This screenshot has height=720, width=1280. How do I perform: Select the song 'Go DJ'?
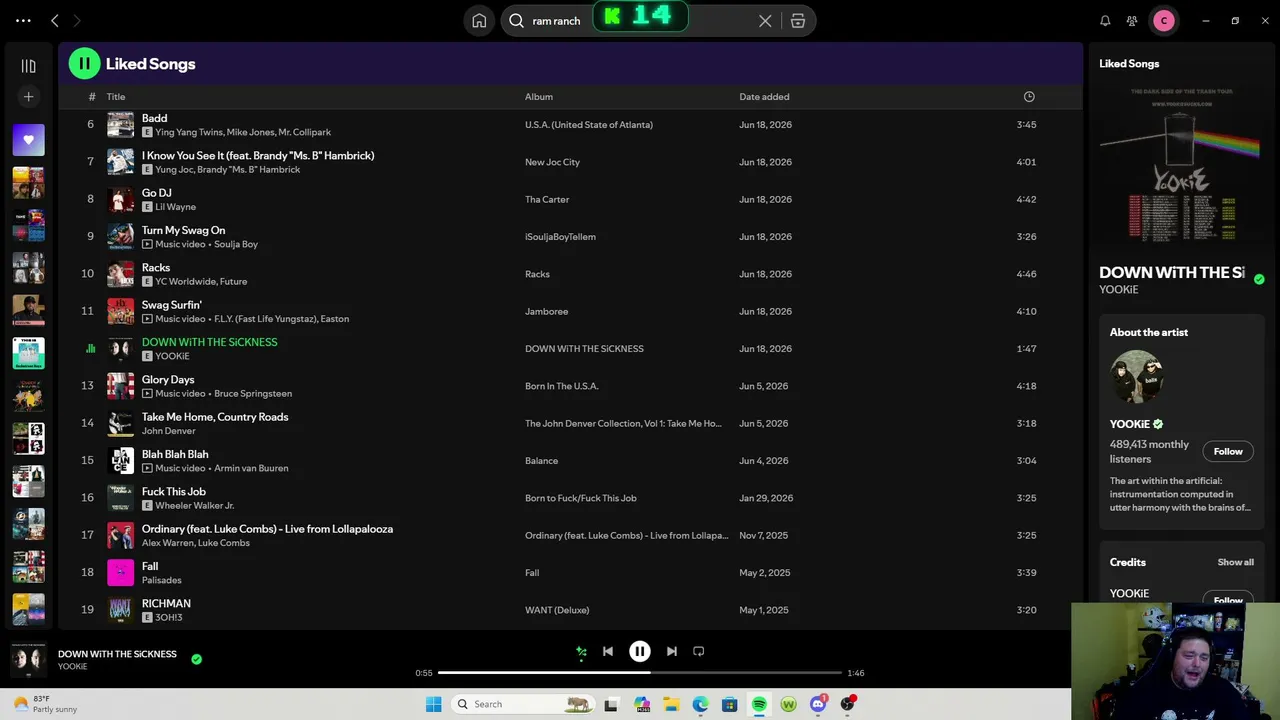tap(156, 193)
